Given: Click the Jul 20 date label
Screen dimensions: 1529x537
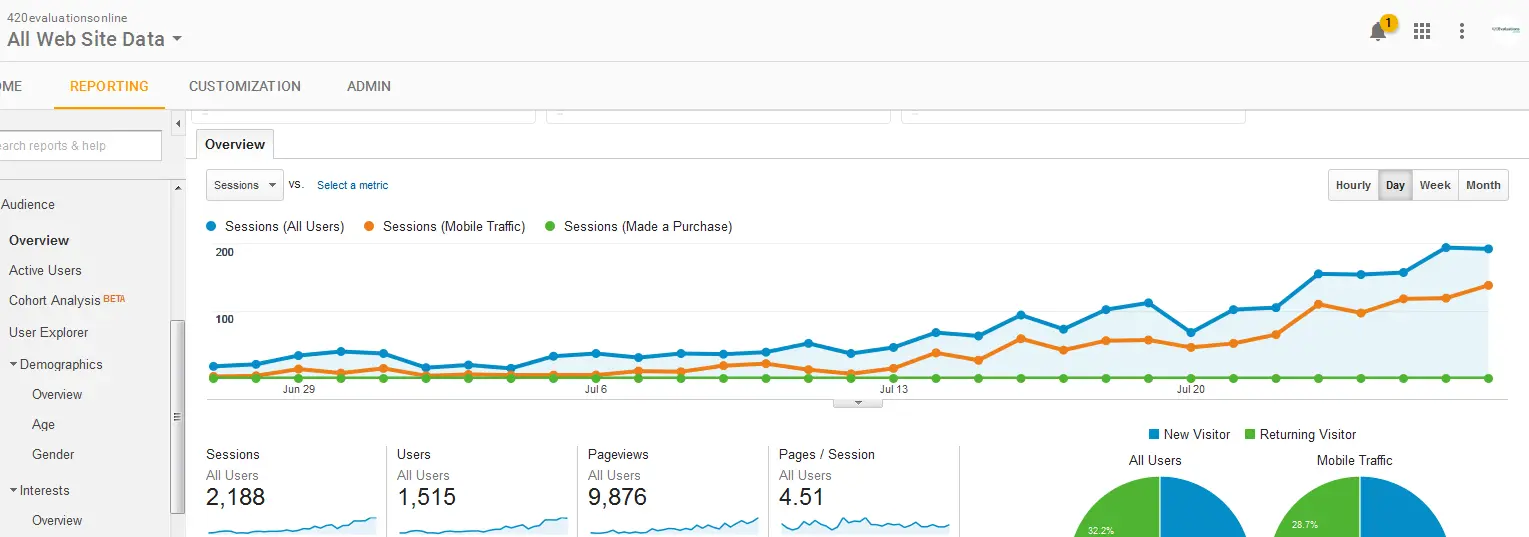Looking at the screenshot, I should (1190, 390).
